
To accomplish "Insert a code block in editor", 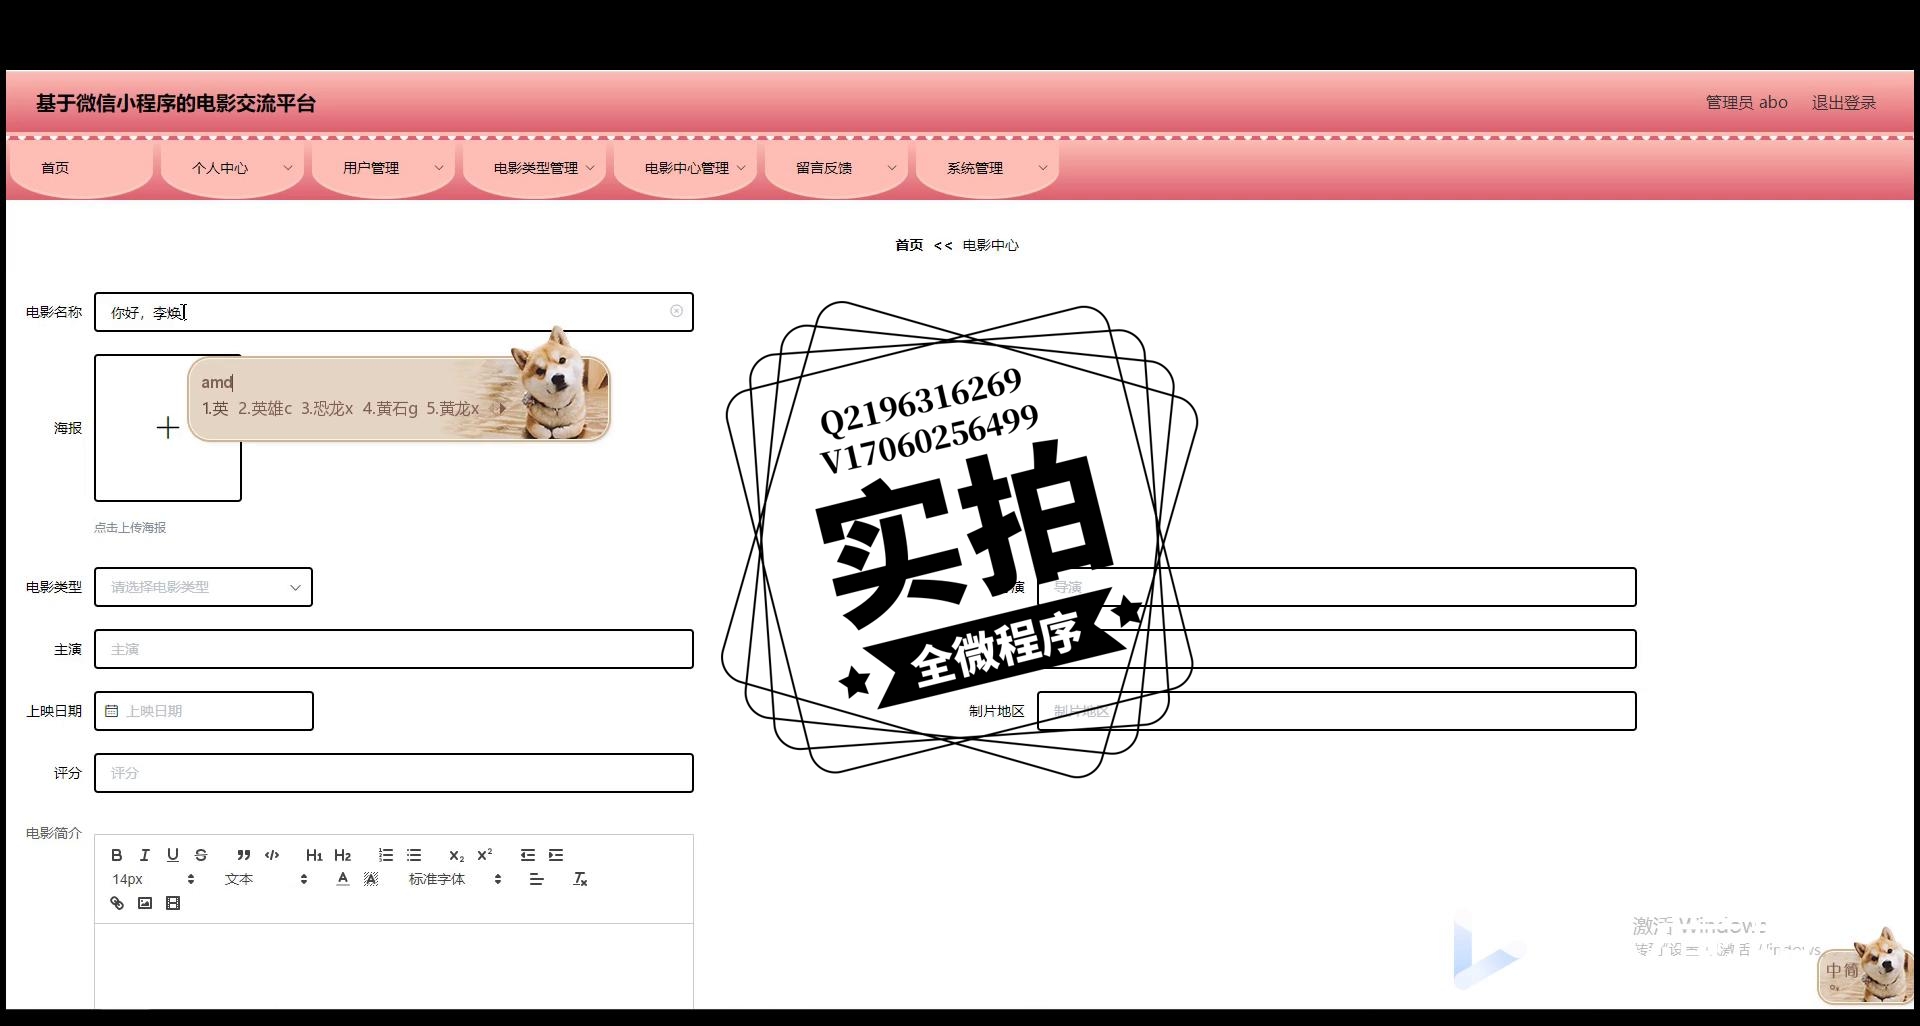I will tap(272, 855).
